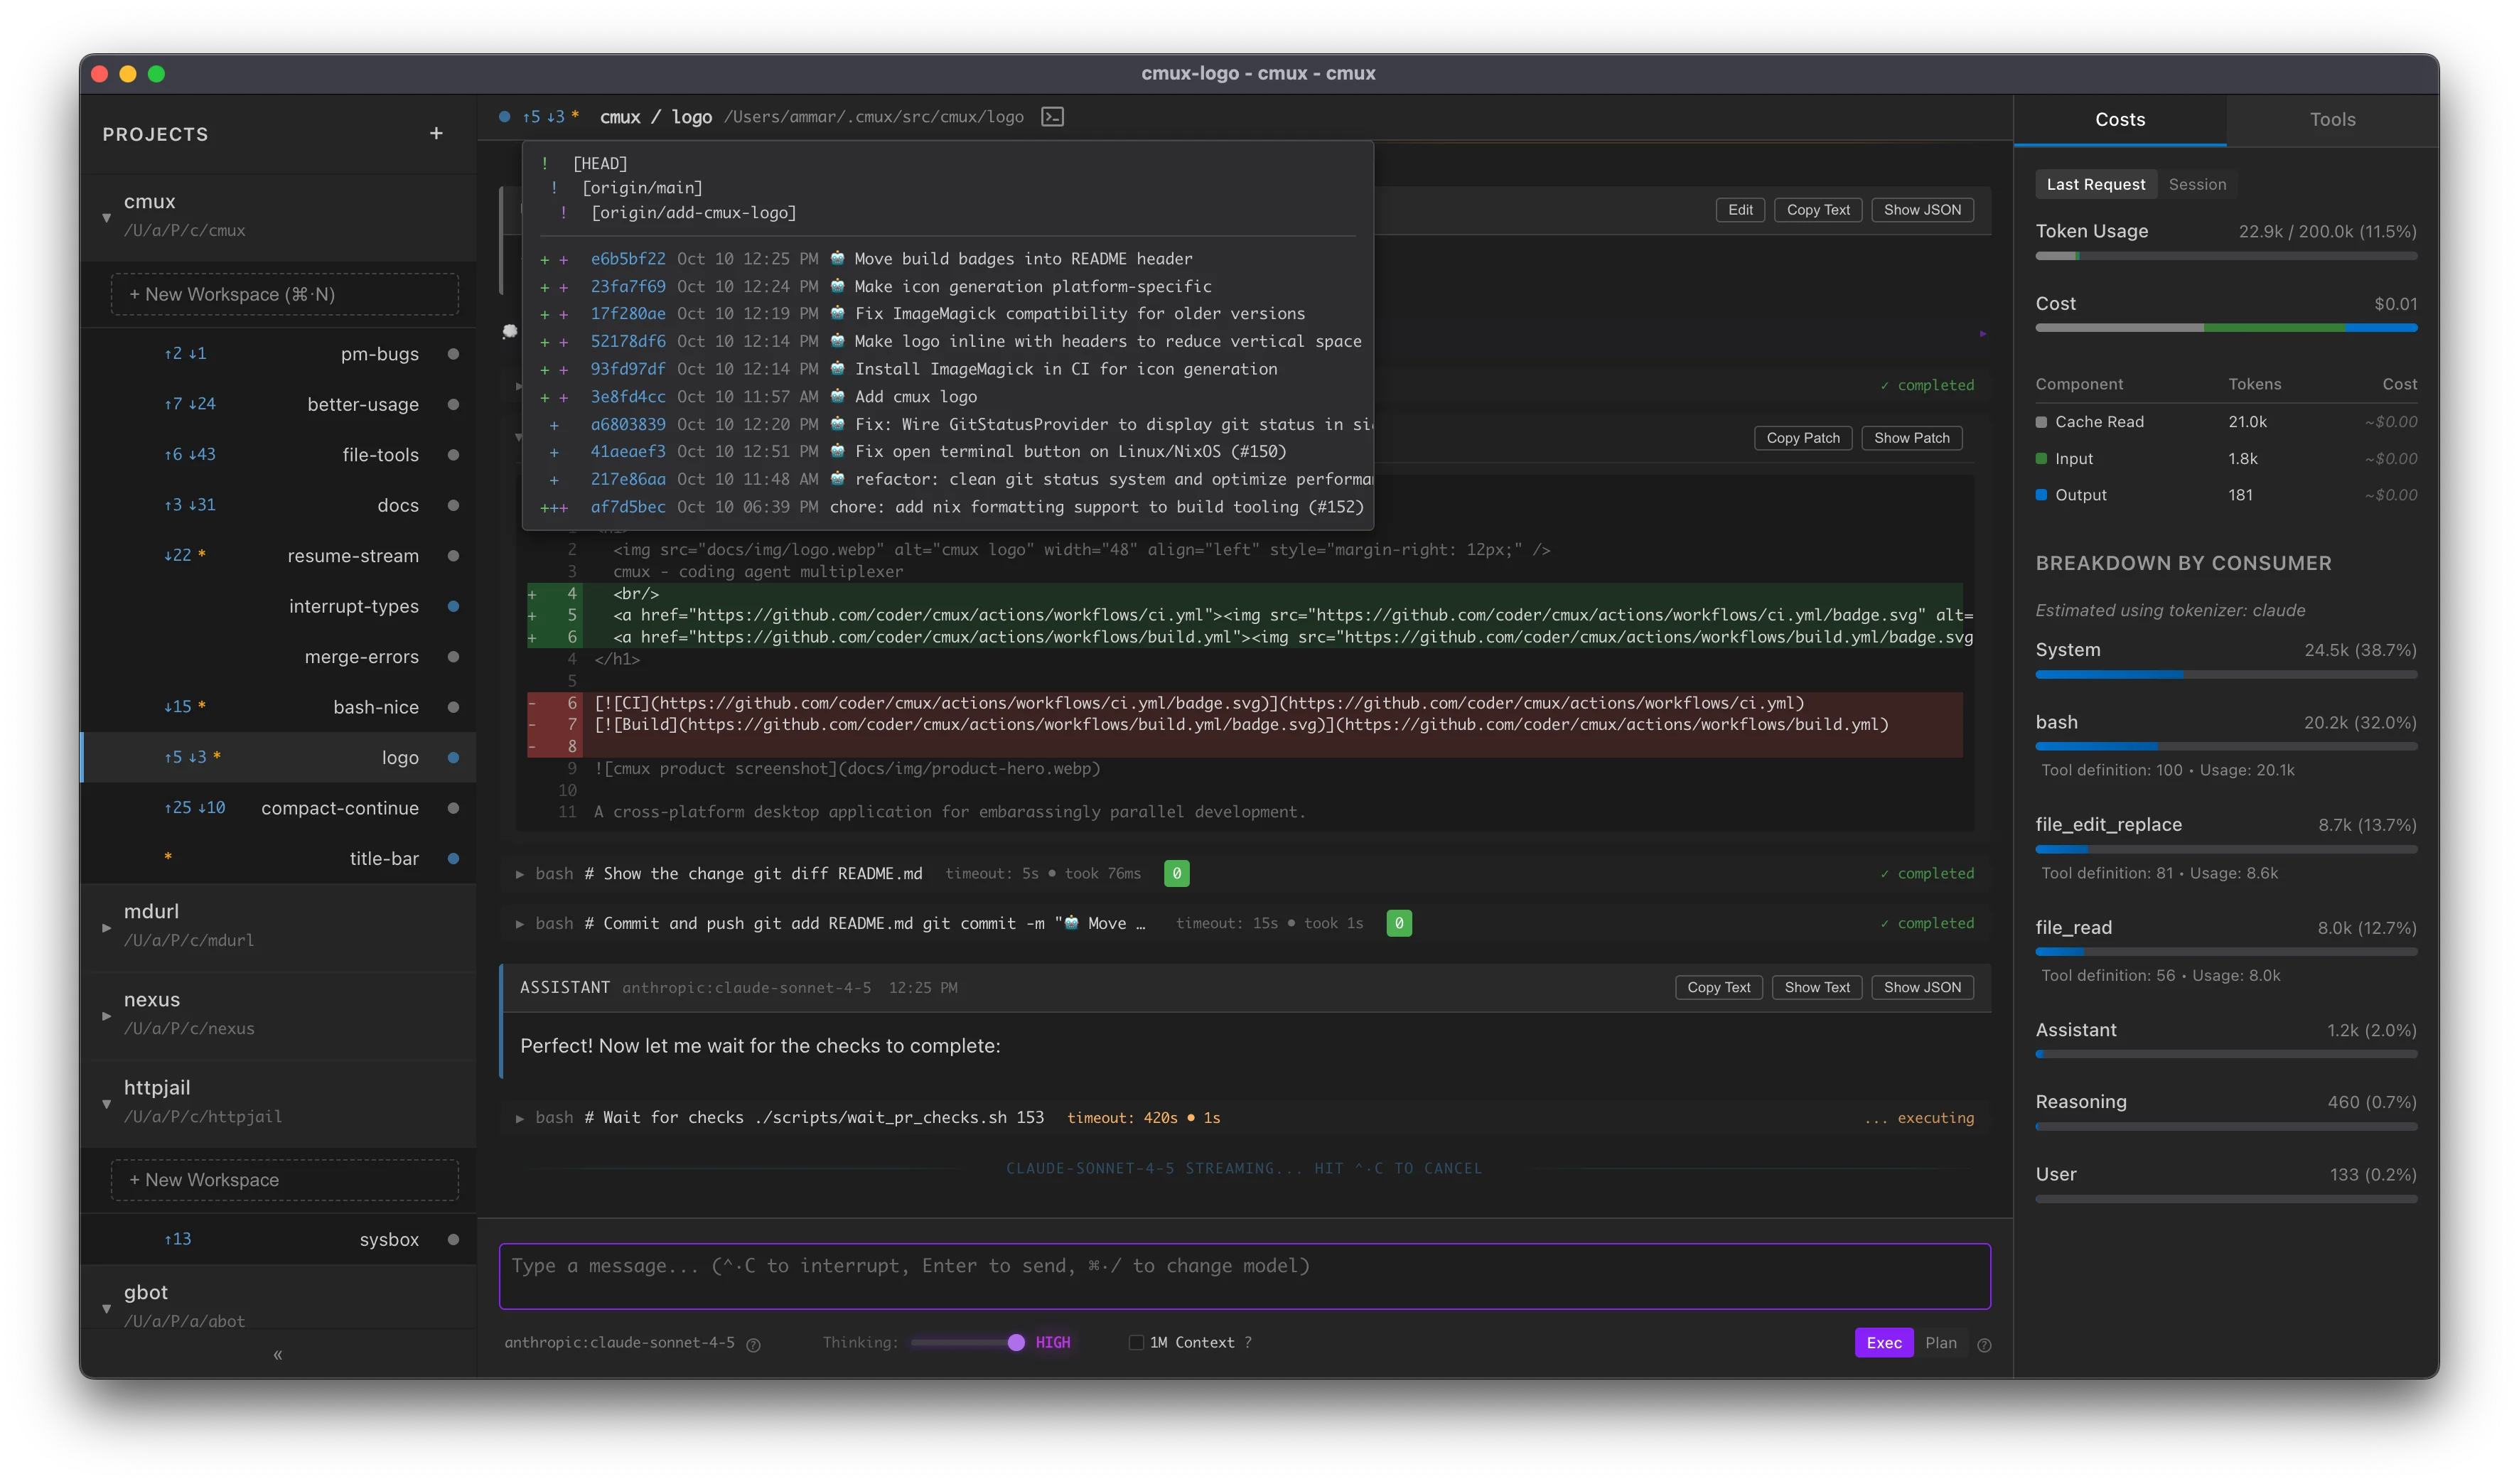Enable the 1M Context checkbox

click(1136, 1343)
